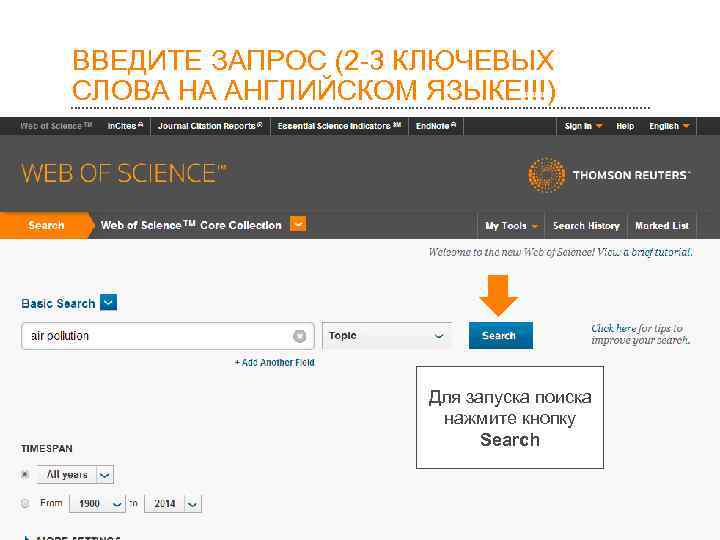Screen dimensions: 720x540
Task: Click the Thomson Reuters logo
Action: click(609, 175)
